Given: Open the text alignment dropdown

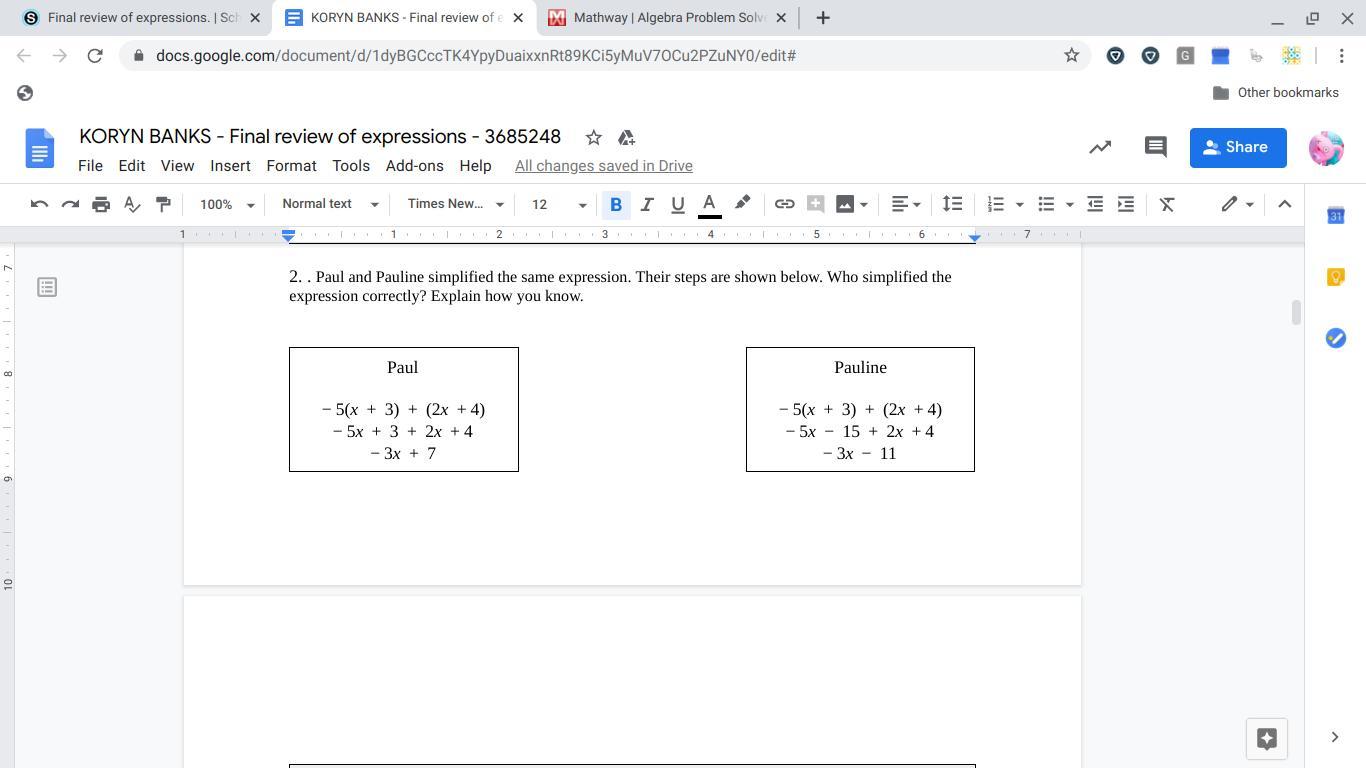Looking at the screenshot, I should point(905,204).
